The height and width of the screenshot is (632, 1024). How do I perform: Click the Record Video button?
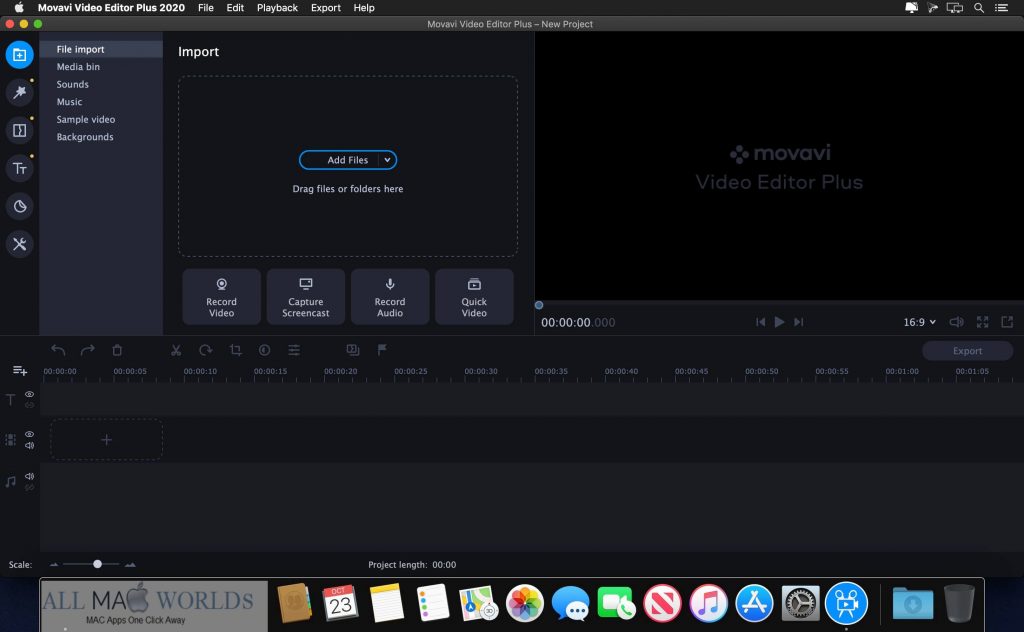[x=221, y=297]
